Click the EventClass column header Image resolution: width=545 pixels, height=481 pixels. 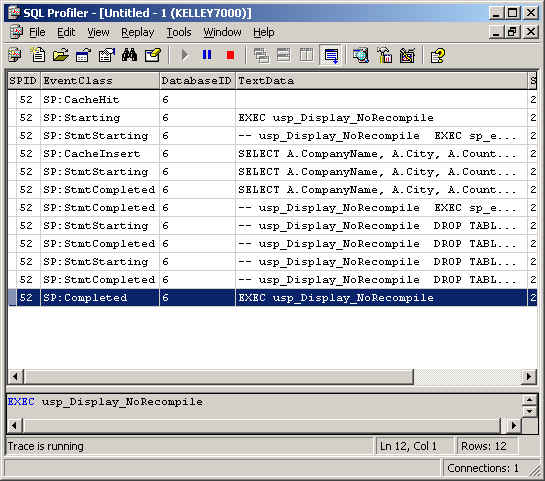pos(100,81)
